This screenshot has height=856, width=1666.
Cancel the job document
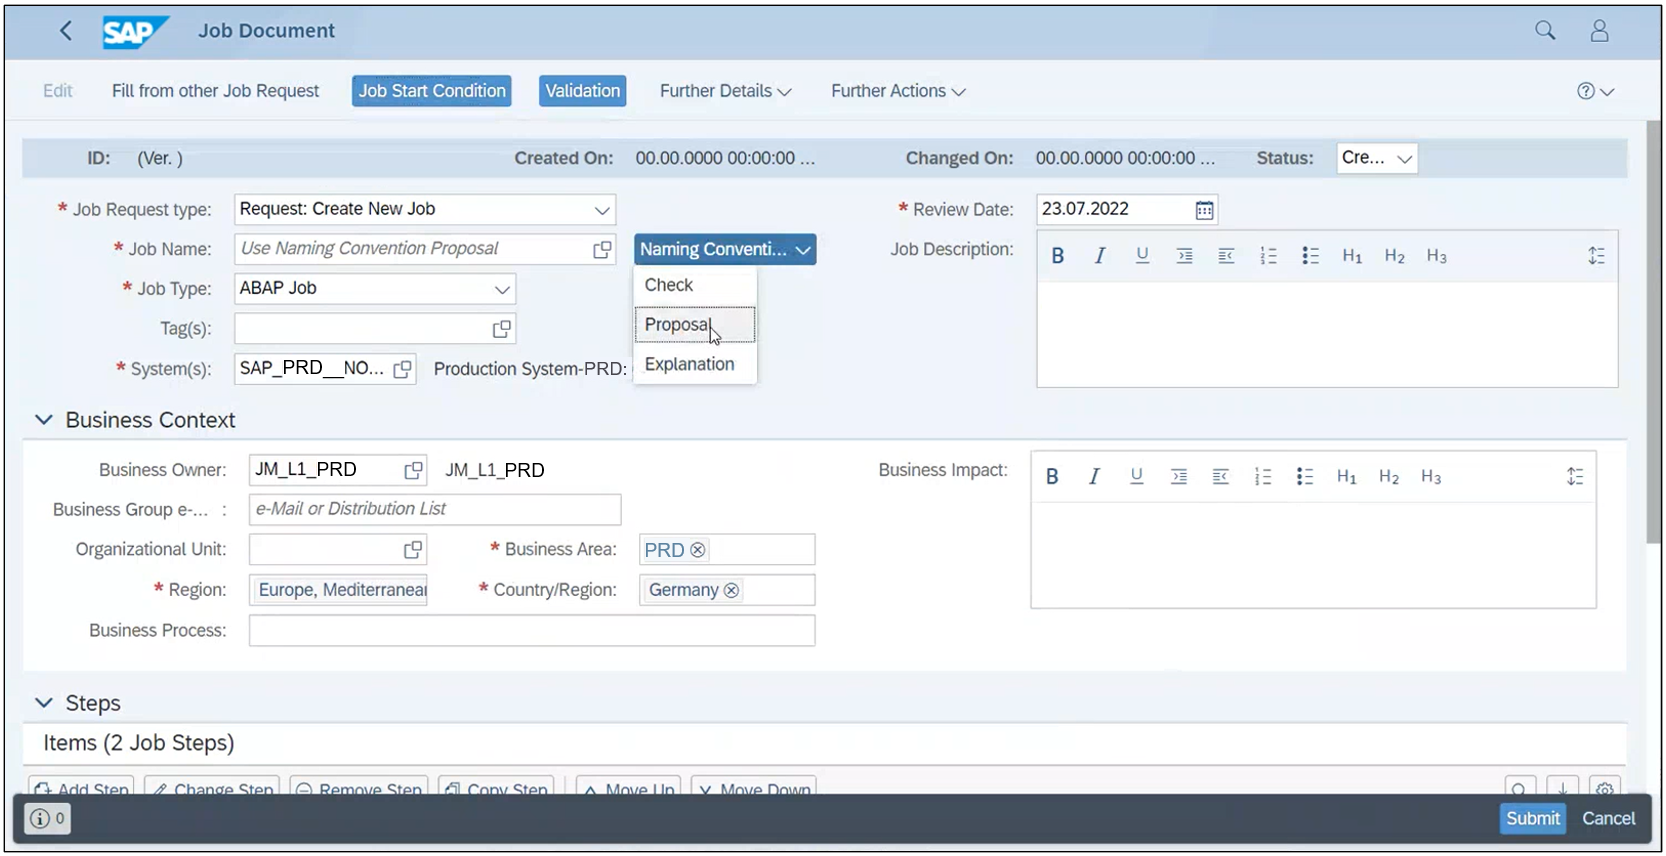click(1608, 819)
